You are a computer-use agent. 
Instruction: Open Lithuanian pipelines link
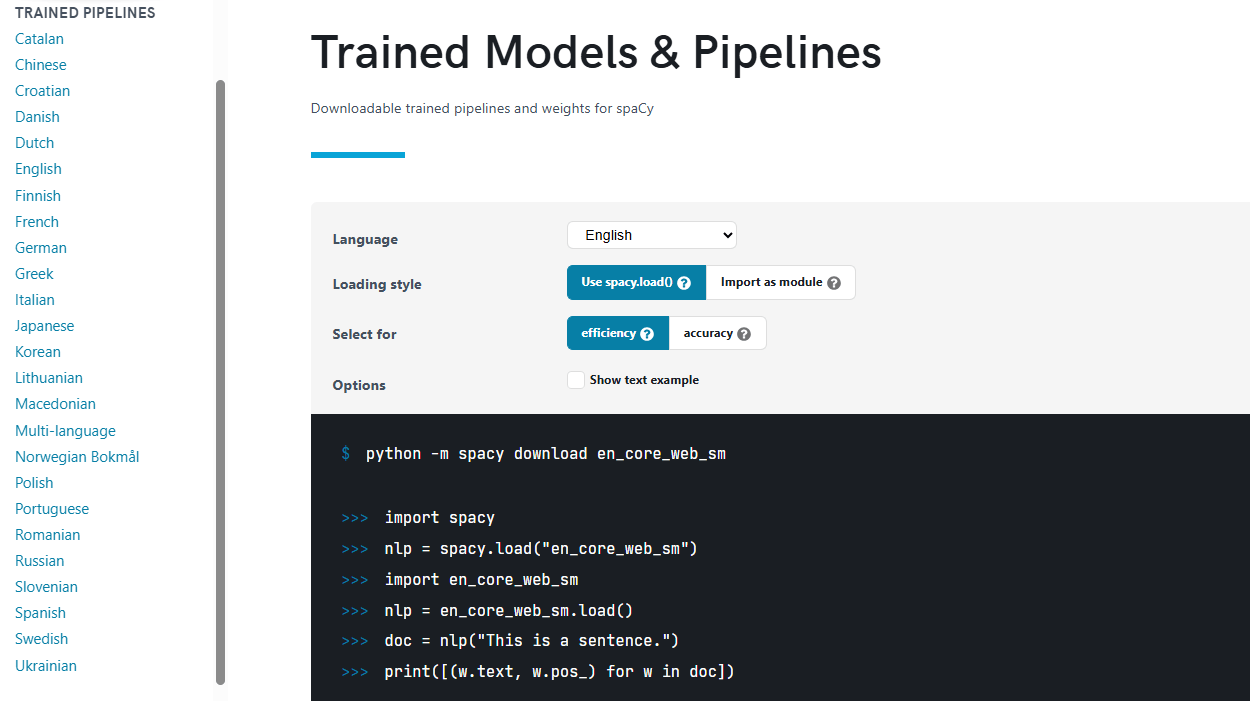click(49, 378)
